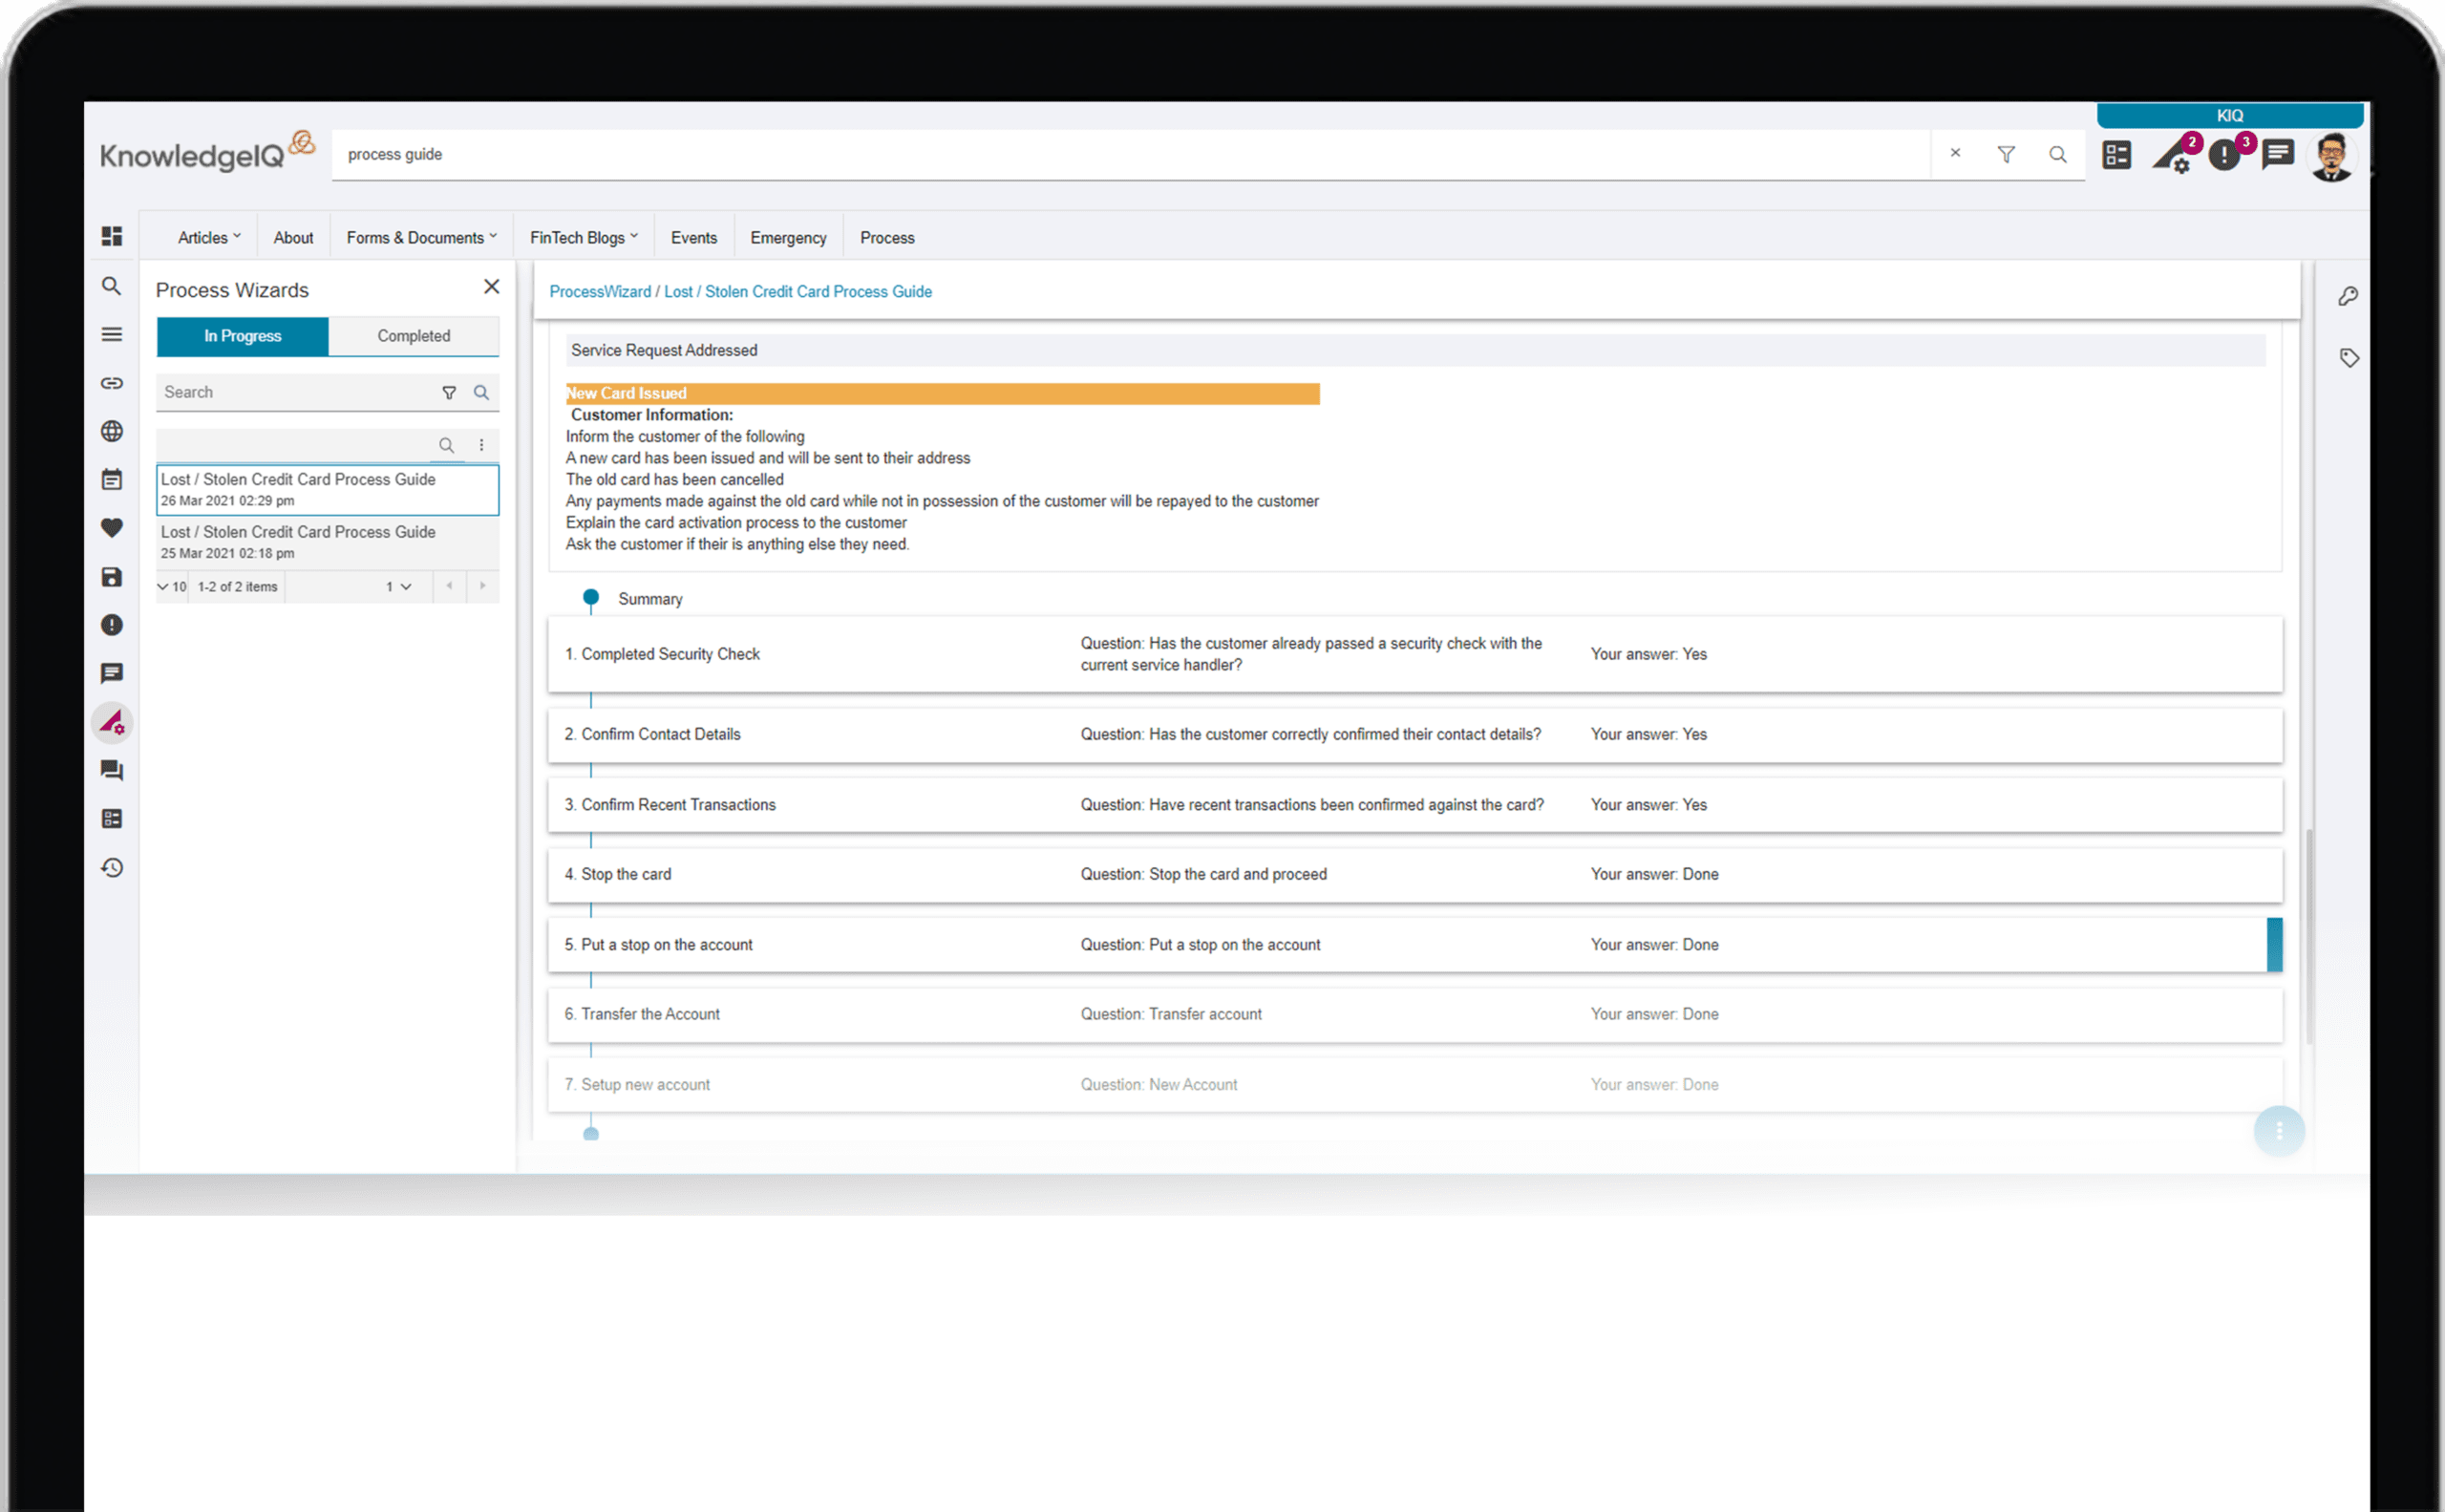Click the orange New Card Issued heading
The height and width of the screenshot is (1512, 2445).
[x=942, y=393]
